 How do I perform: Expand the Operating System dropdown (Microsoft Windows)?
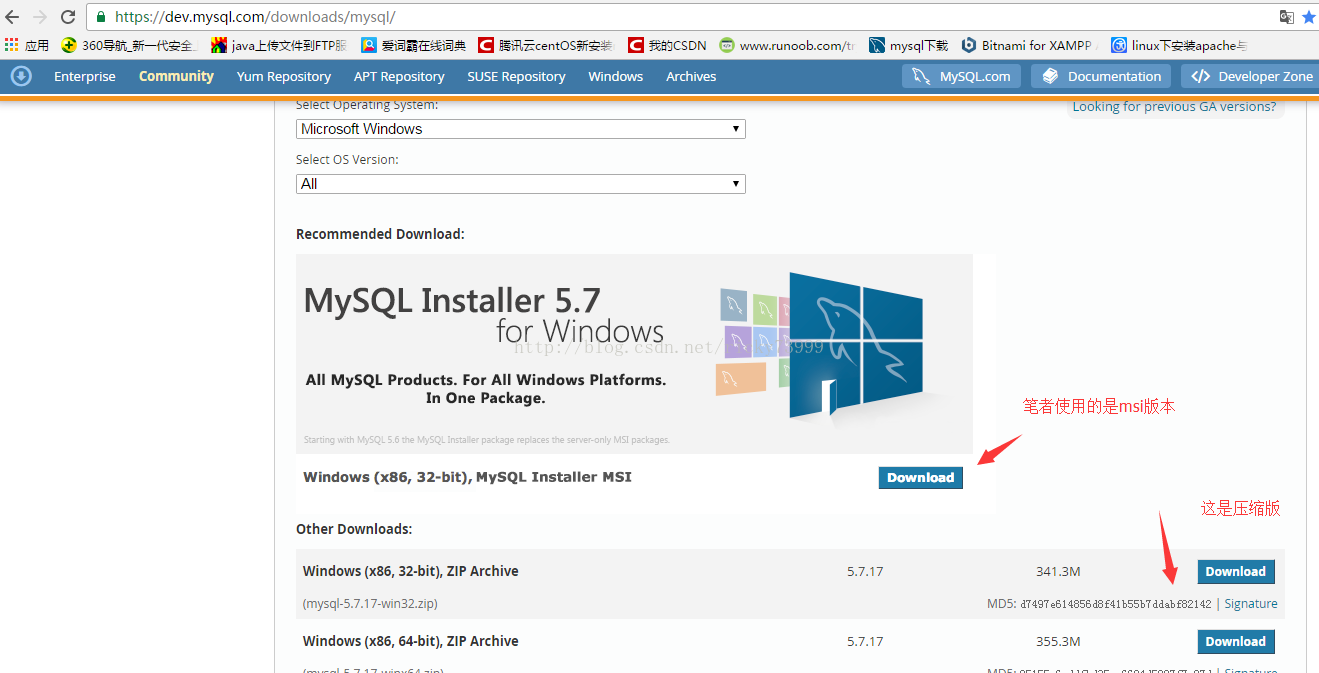[521, 129]
